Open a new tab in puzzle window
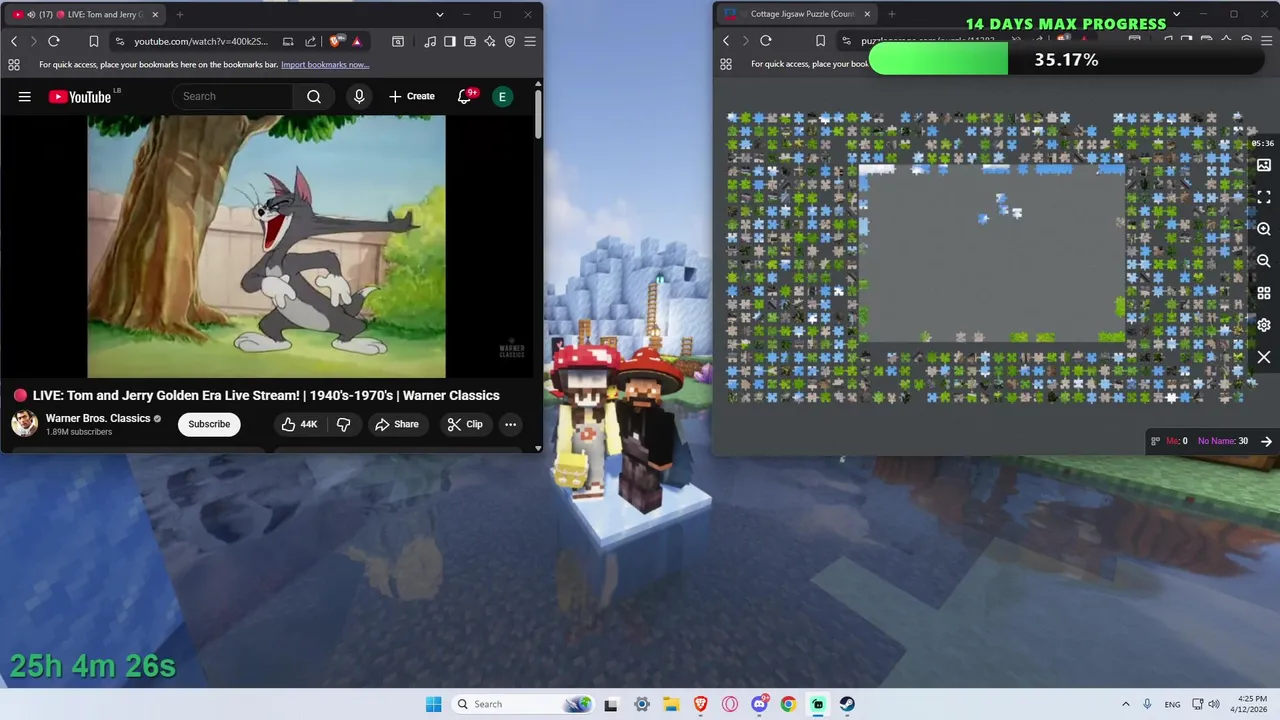Image resolution: width=1280 pixels, height=720 pixels. [x=891, y=14]
